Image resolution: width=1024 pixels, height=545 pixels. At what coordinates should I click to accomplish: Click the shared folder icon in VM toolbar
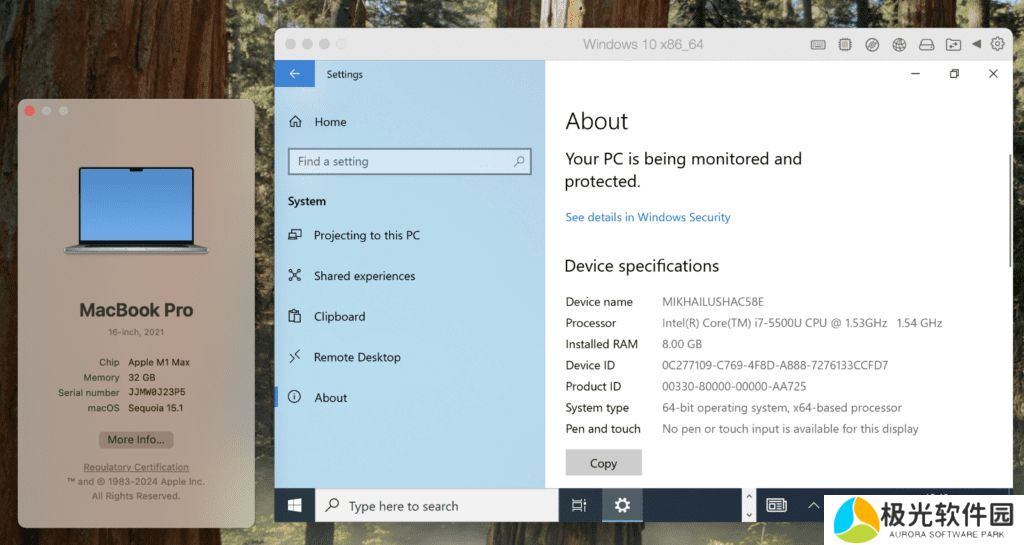point(953,45)
